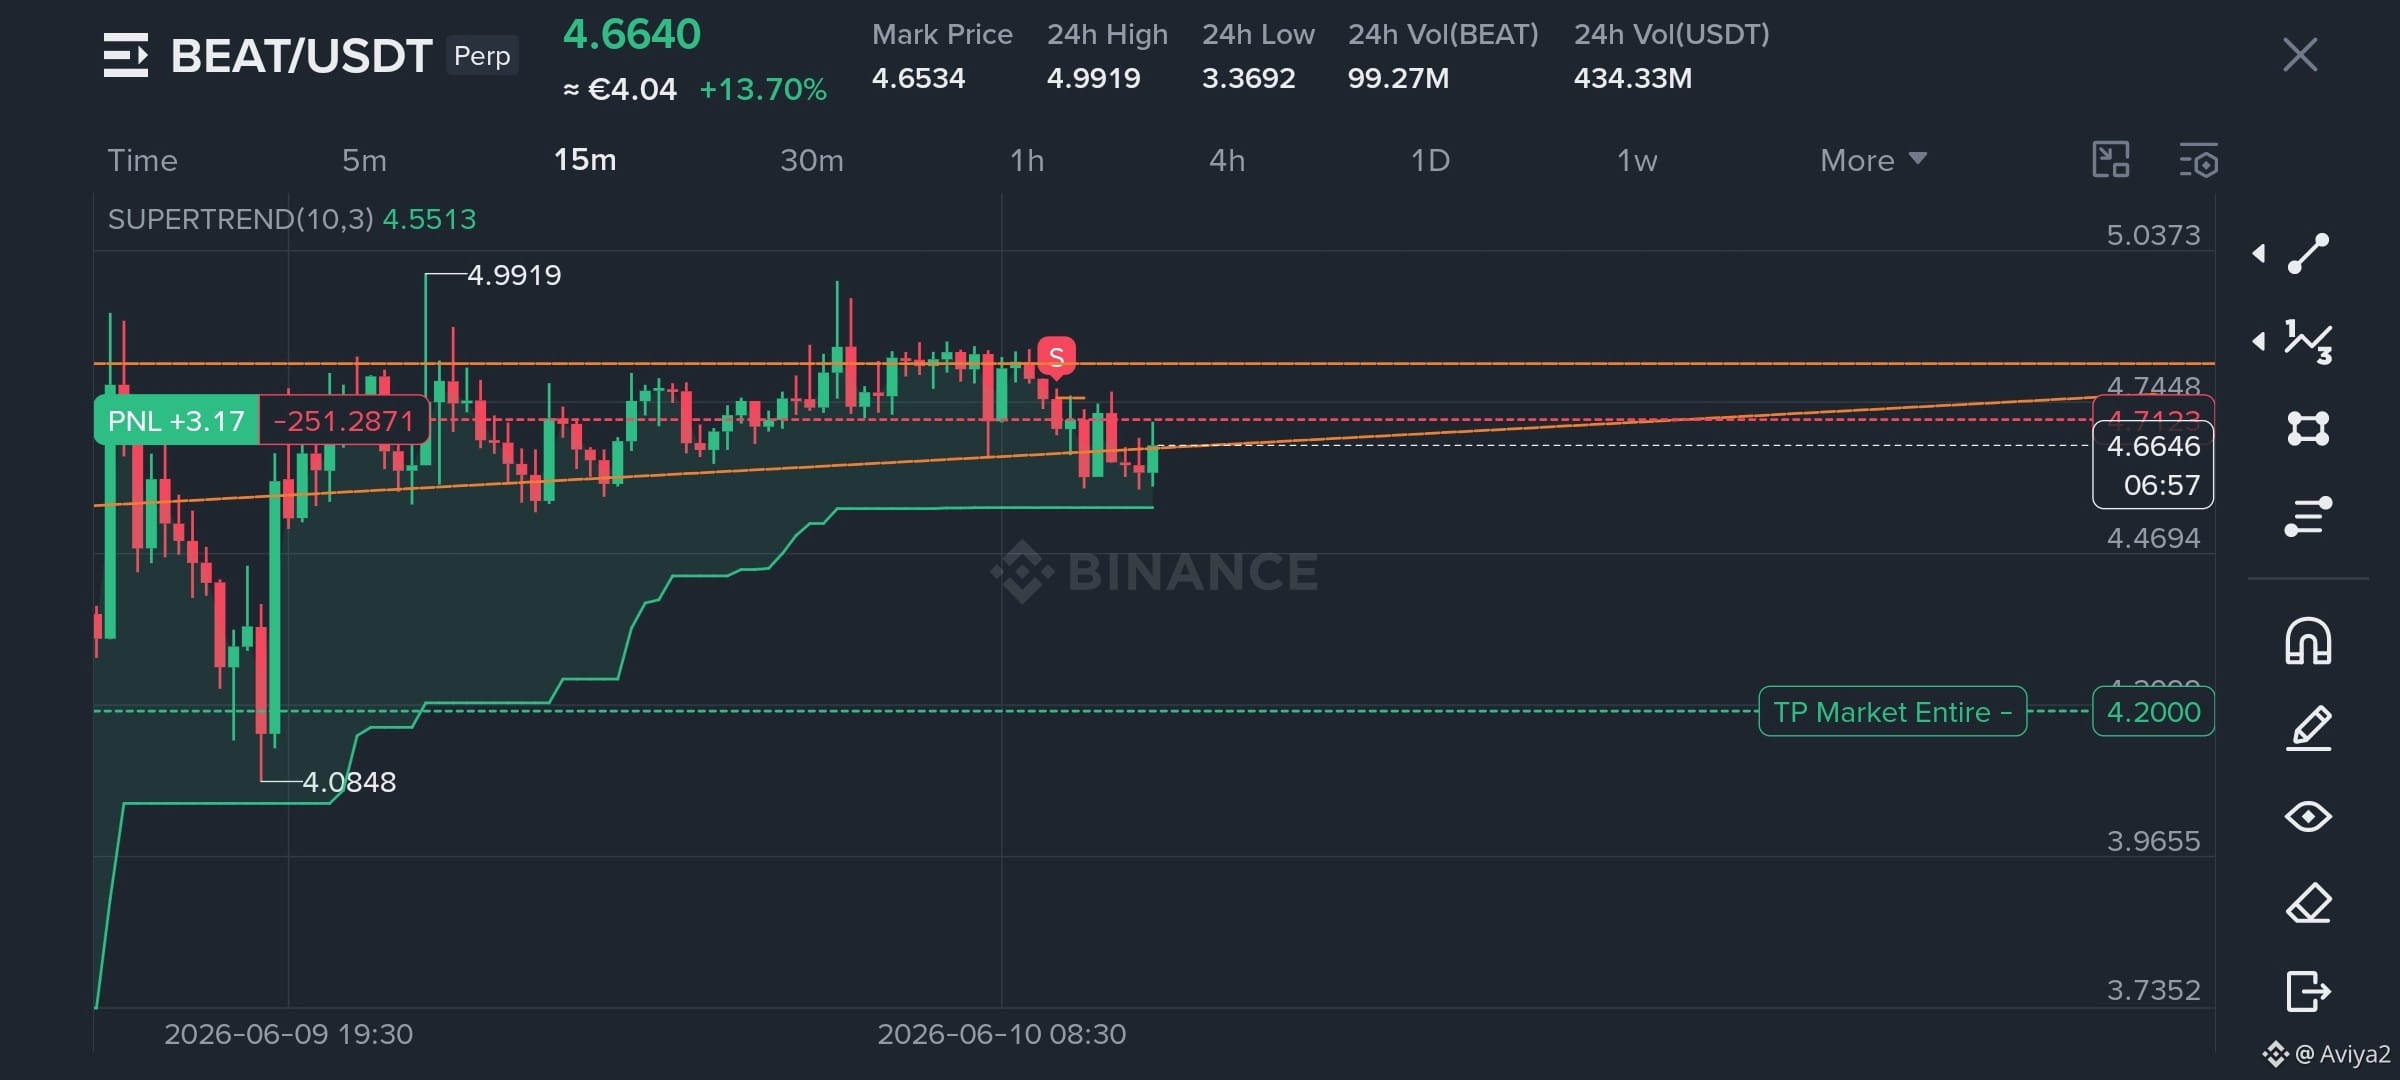This screenshot has width=2400, height=1080.
Task: Choose the rectangle shape drawing tool
Action: [x=2308, y=429]
